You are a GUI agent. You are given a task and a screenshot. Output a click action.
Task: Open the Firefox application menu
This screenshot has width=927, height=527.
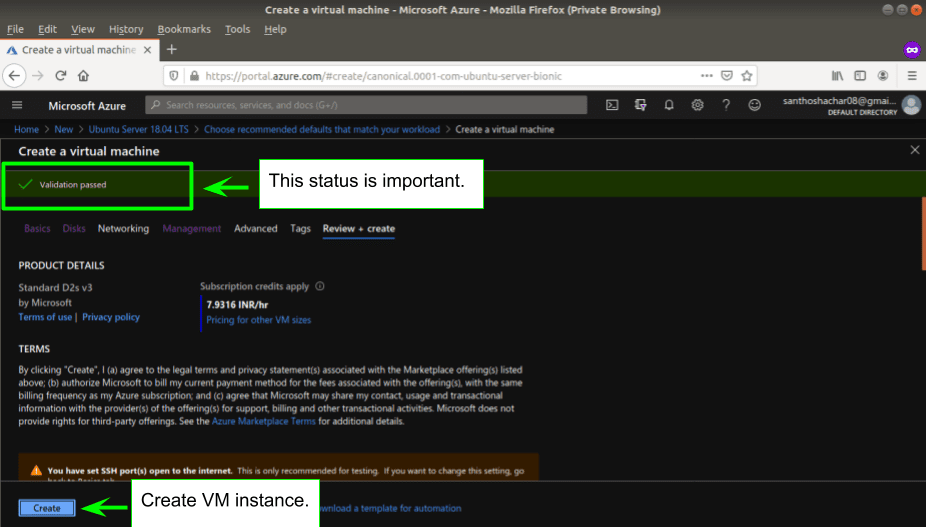point(912,76)
